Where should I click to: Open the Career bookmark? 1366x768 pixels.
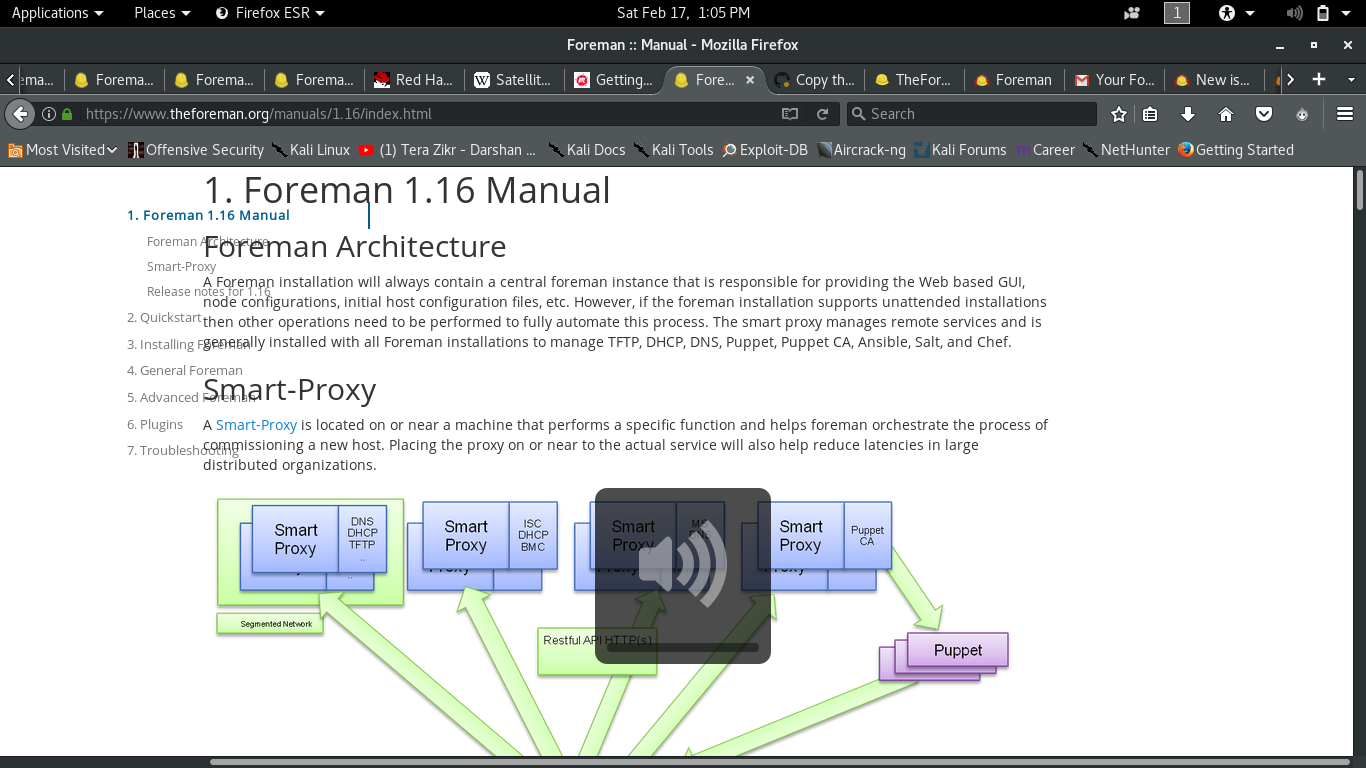coord(1045,150)
